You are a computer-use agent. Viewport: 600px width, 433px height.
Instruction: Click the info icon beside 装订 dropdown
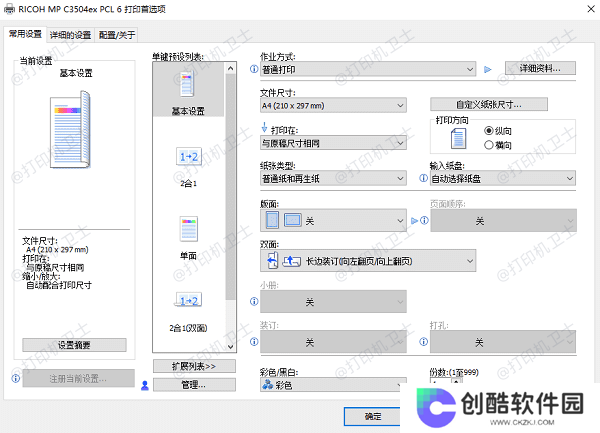pyautogui.click(x=254, y=342)
